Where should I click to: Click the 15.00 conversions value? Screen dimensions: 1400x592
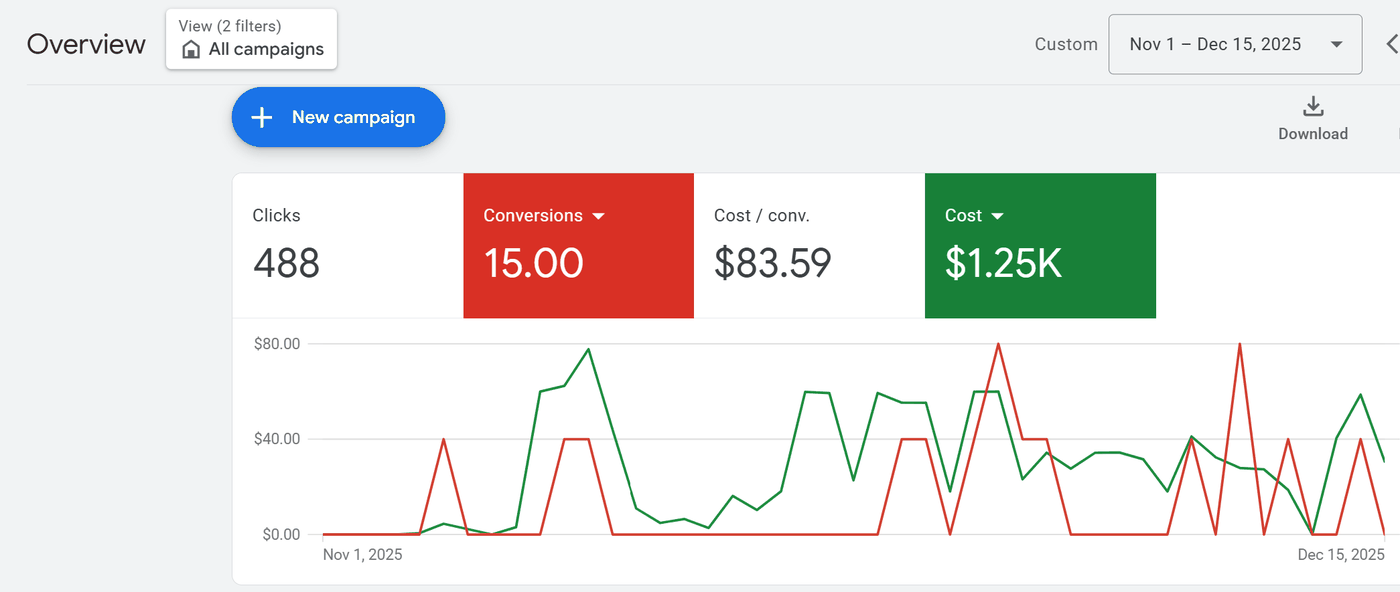[x=533, y=263]
